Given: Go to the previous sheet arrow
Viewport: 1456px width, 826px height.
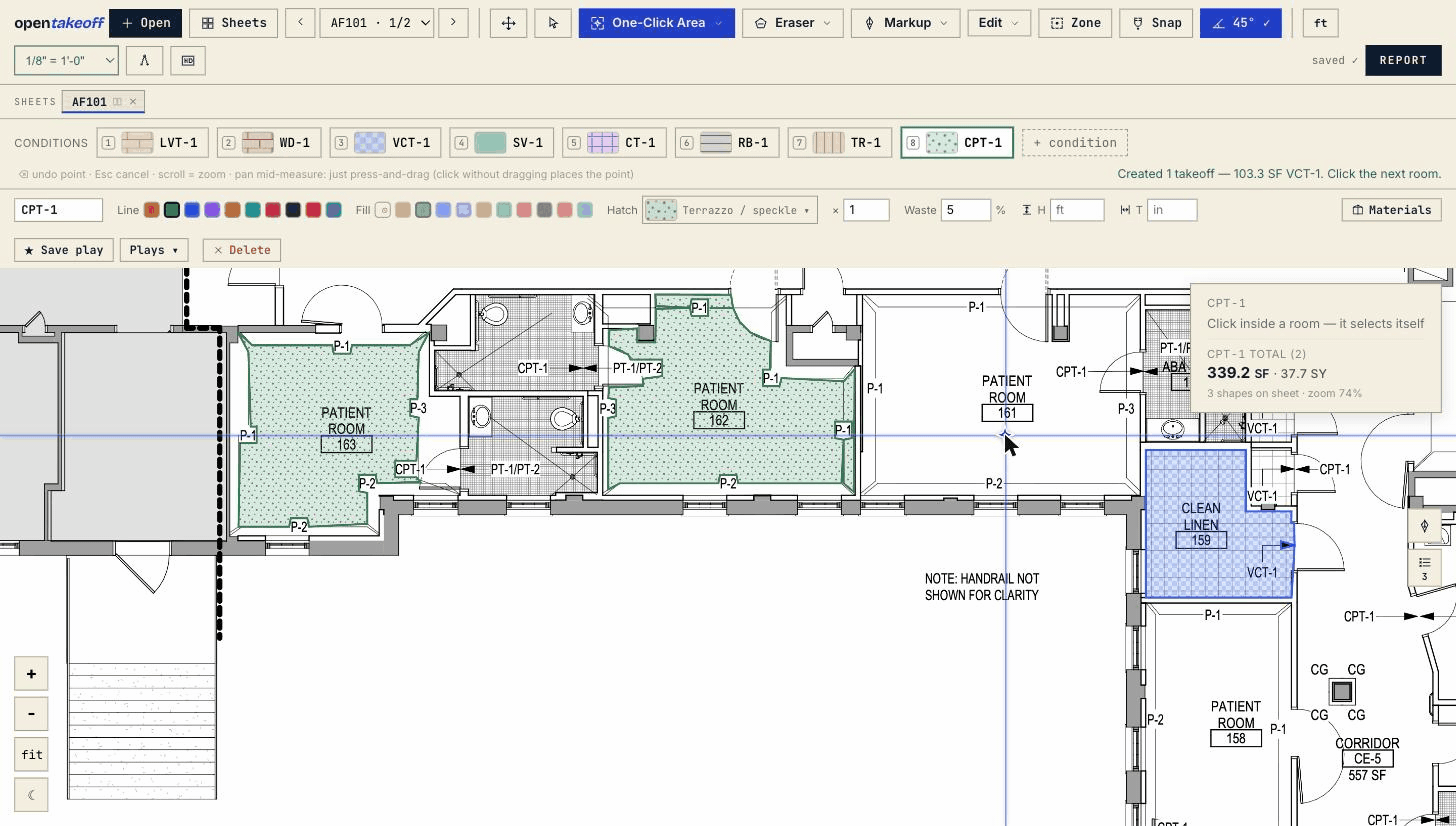Looking at the screenshot, I should click(x=300, y=23).
